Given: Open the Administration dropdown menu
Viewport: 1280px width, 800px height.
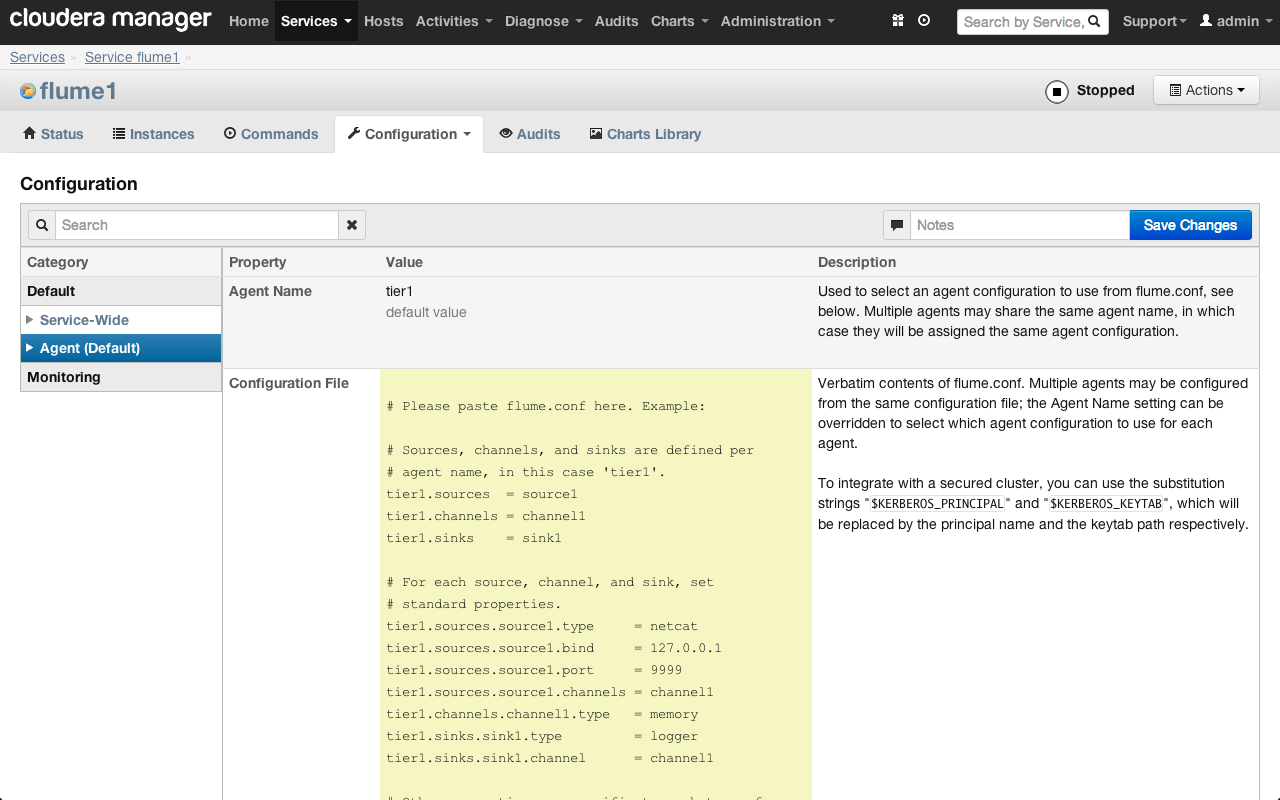Looking at the screenshot, I should click(778, 21).
